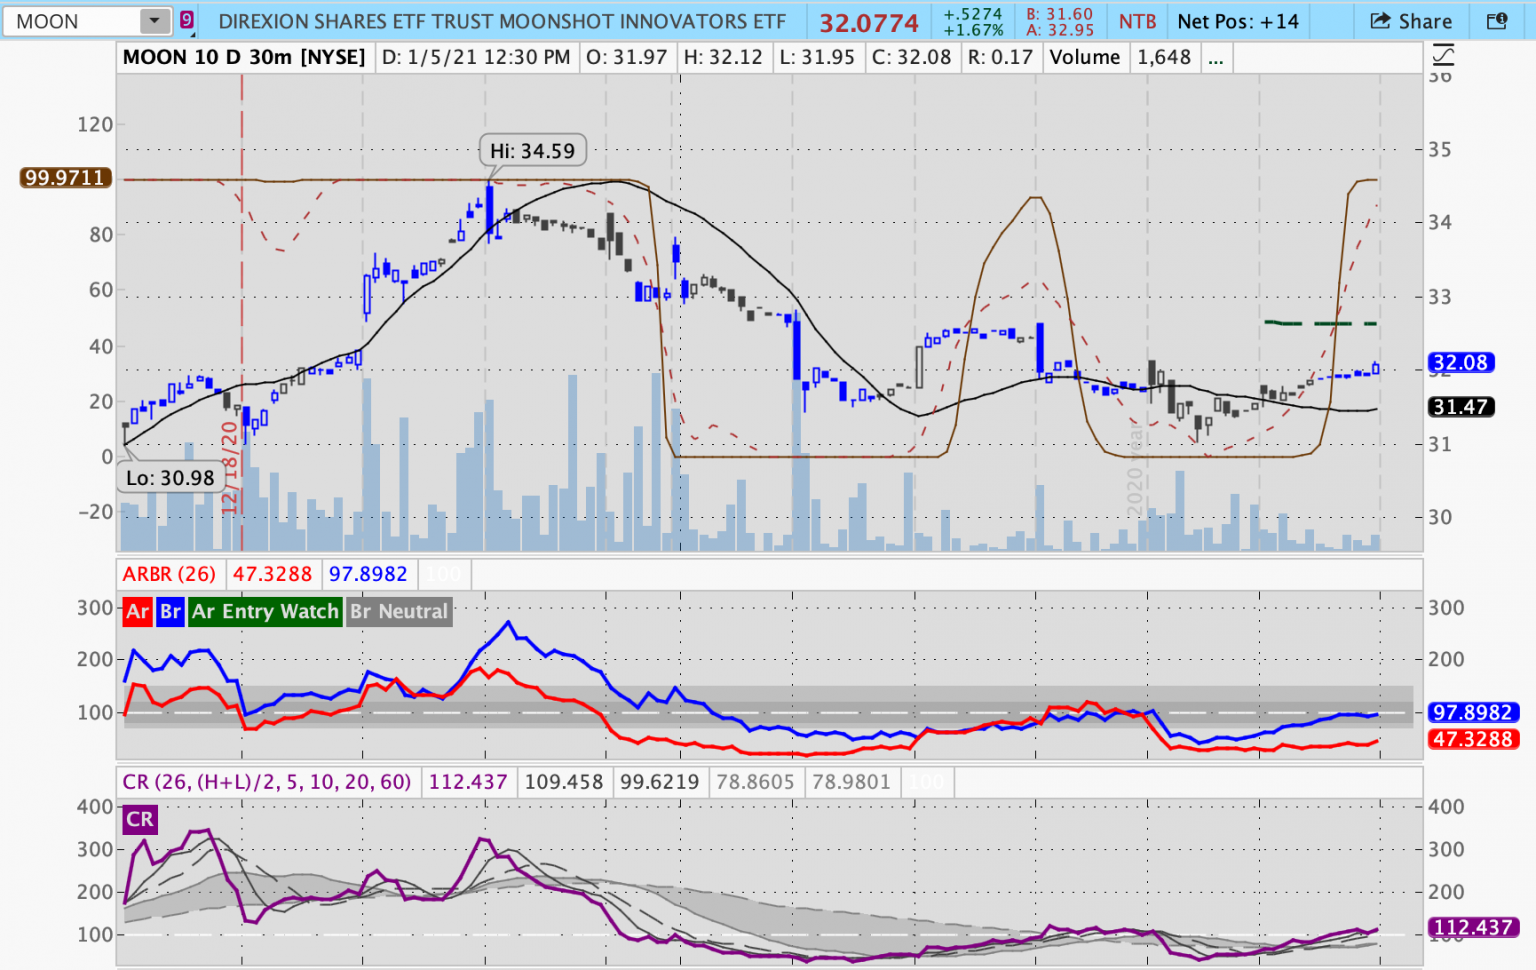Click the magenta number 9 link icon
Viewport: 1536px width, 970px height.
coord(187,20)
